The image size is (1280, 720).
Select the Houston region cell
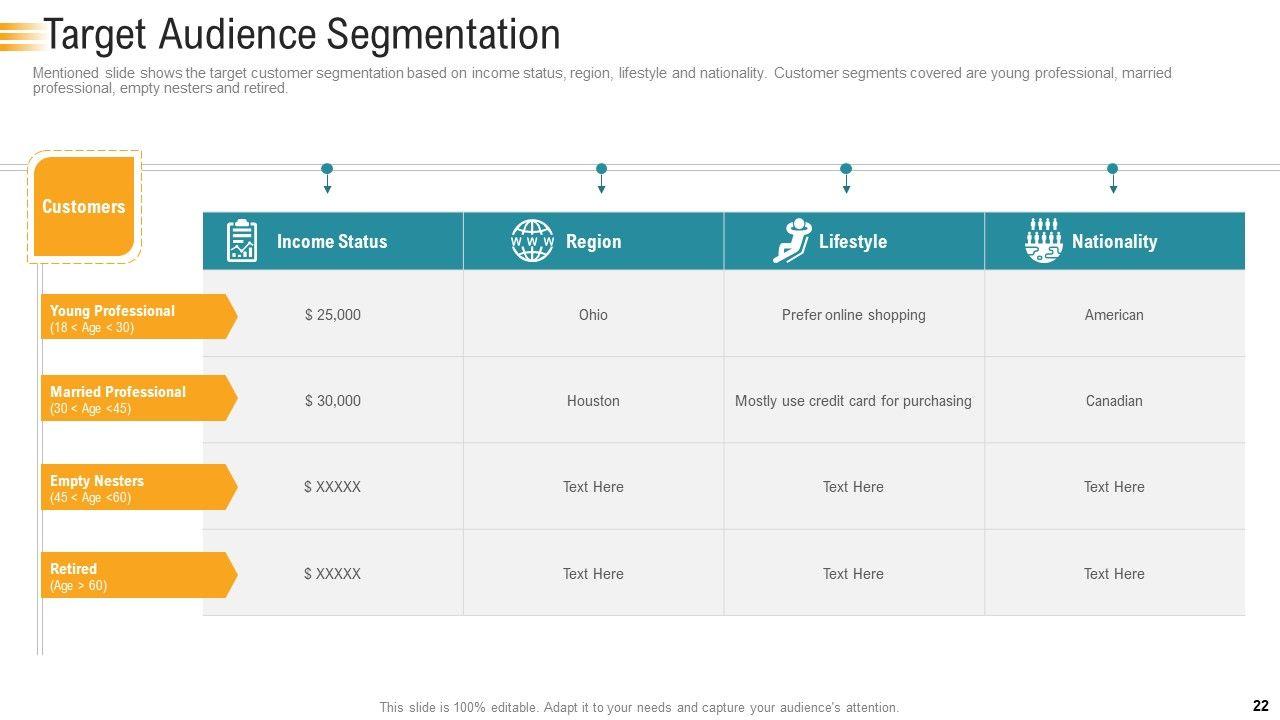(593, 401)
